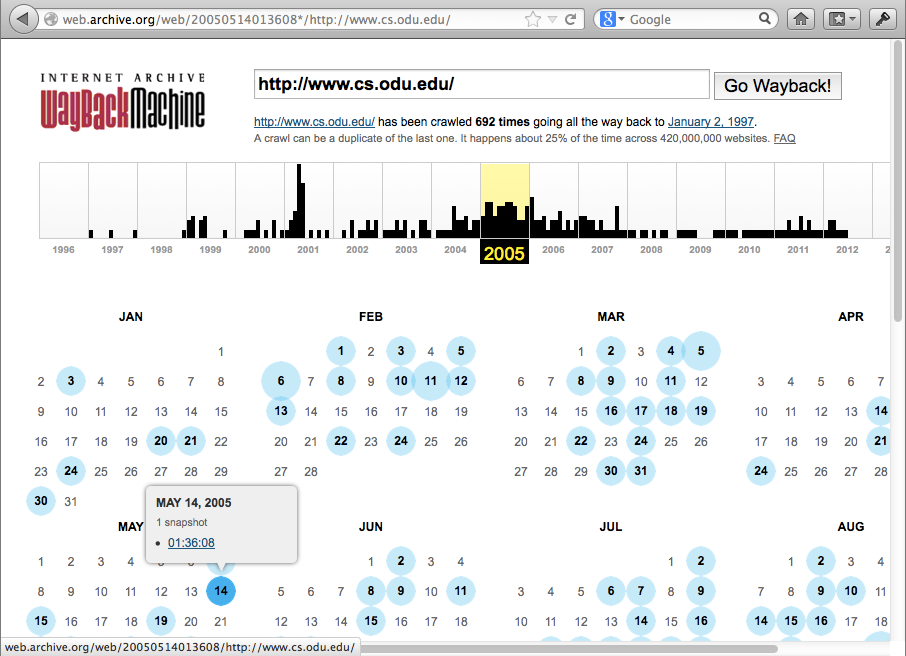The height and width of the screenshot is (656, 906).
Task: Select 2012 in the timeline
Action: (x=847, y=250)
